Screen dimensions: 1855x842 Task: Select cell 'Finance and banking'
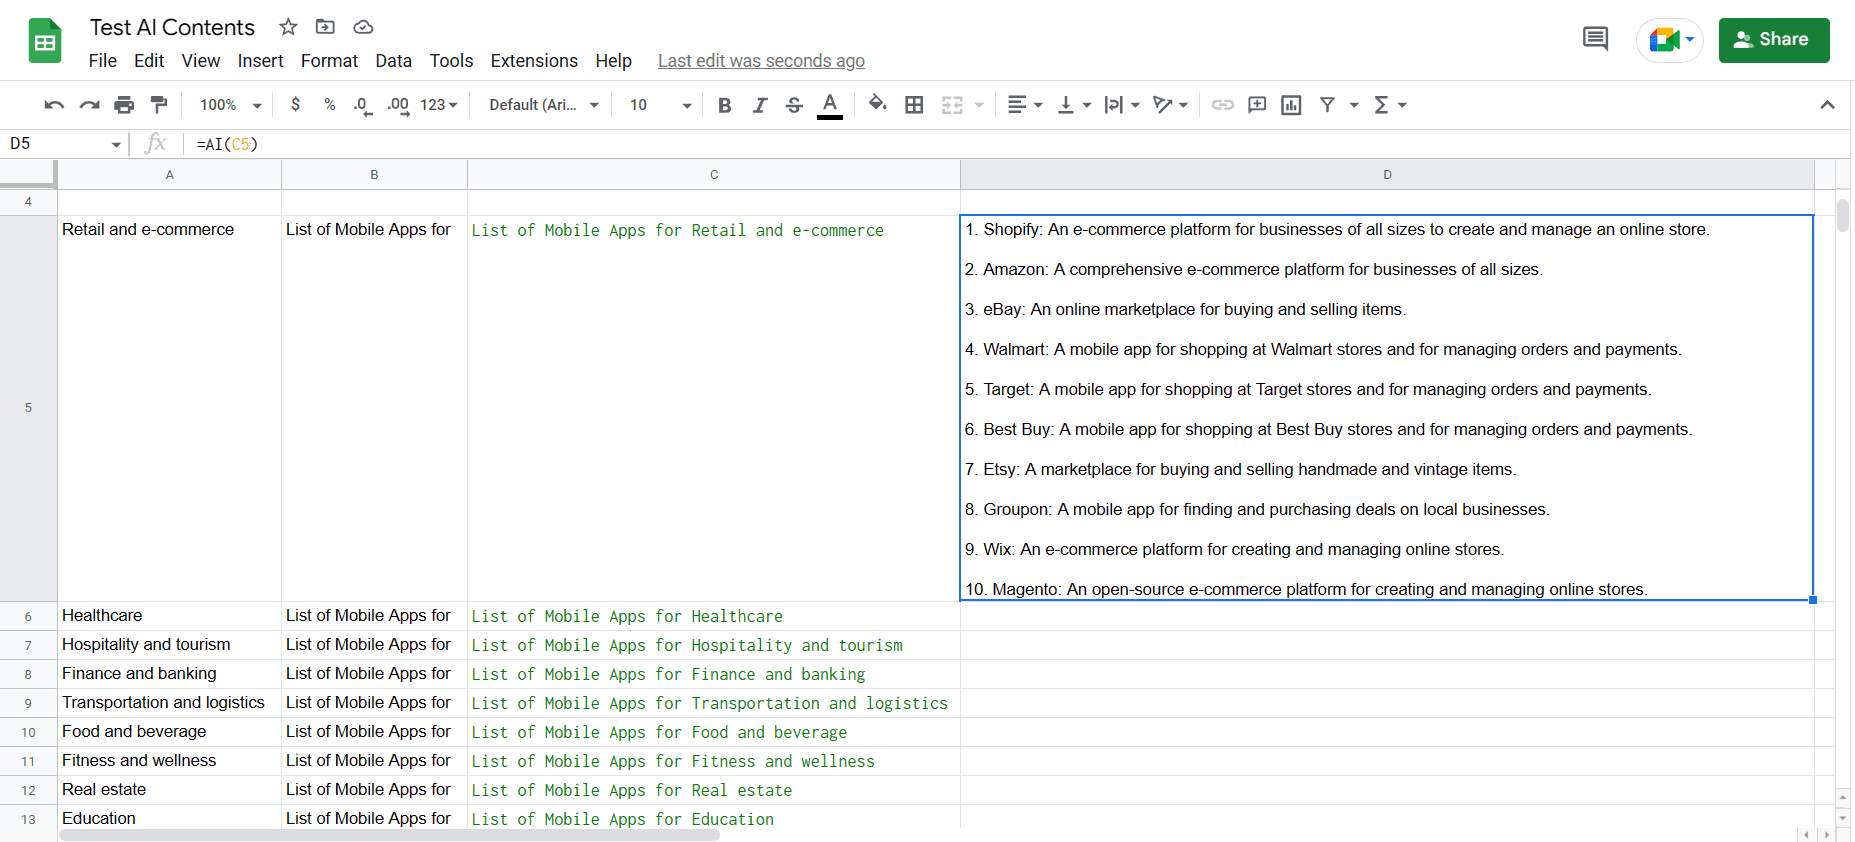pos(169,674)
